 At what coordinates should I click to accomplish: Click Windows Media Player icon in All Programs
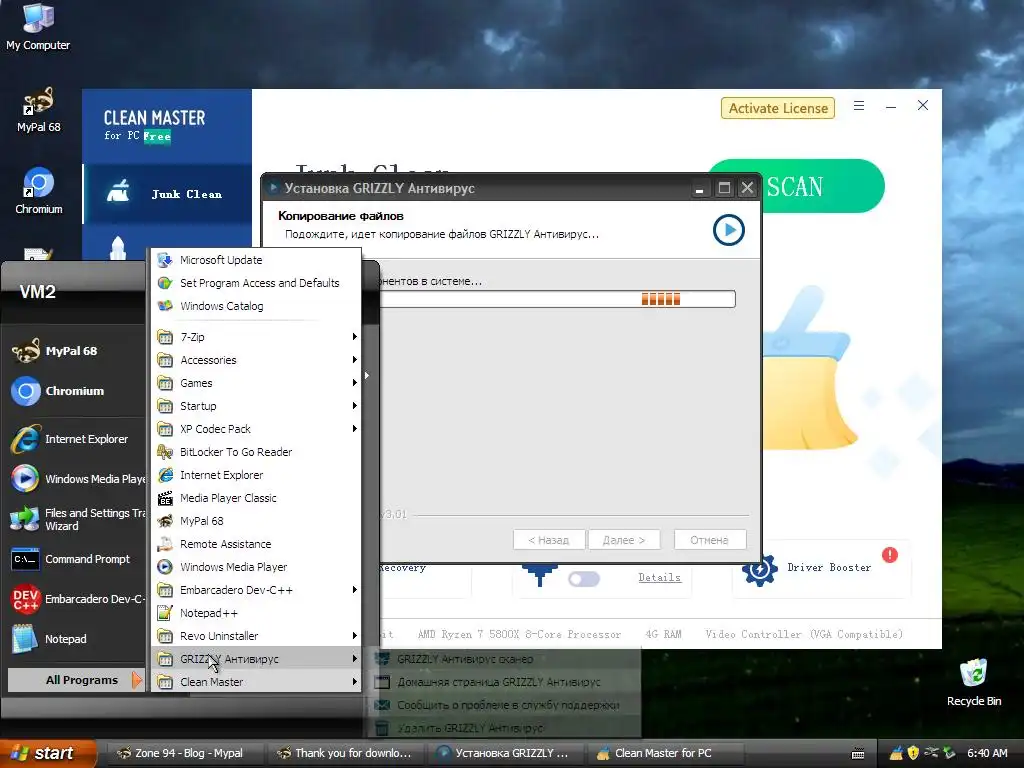[x=165, y=567]
